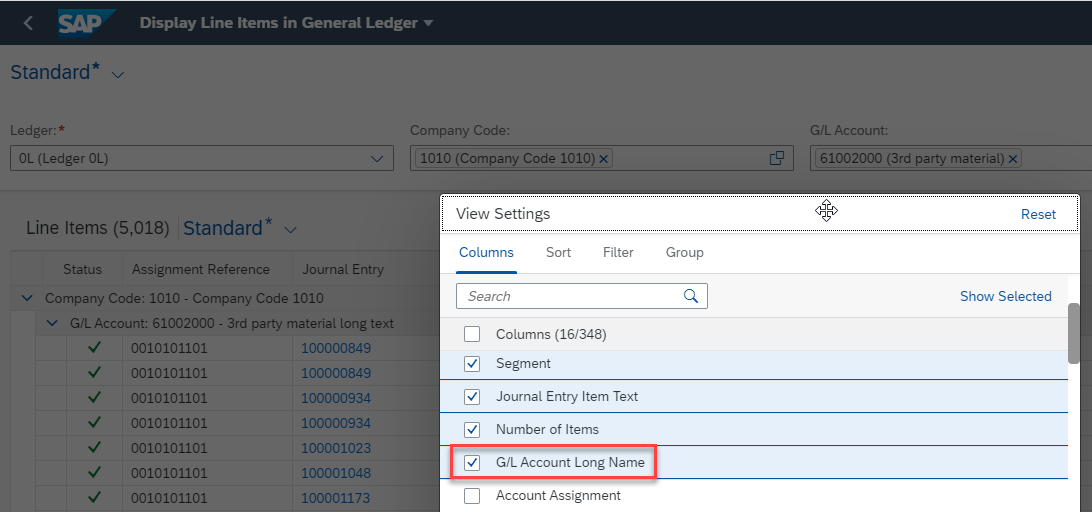The width and height of the screenshot is (1092, 512).
Task: Switch to the Sort tab
Action: coord(559,252)
